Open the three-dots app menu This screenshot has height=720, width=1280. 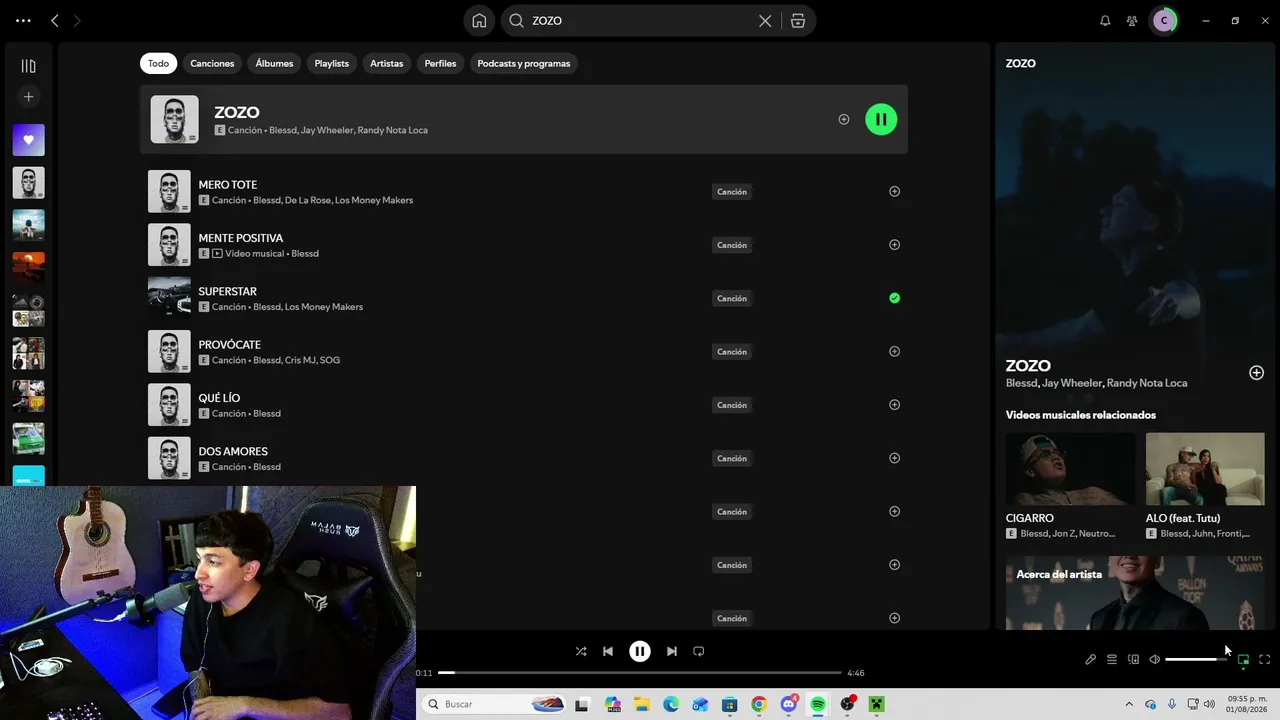point(24,20)
